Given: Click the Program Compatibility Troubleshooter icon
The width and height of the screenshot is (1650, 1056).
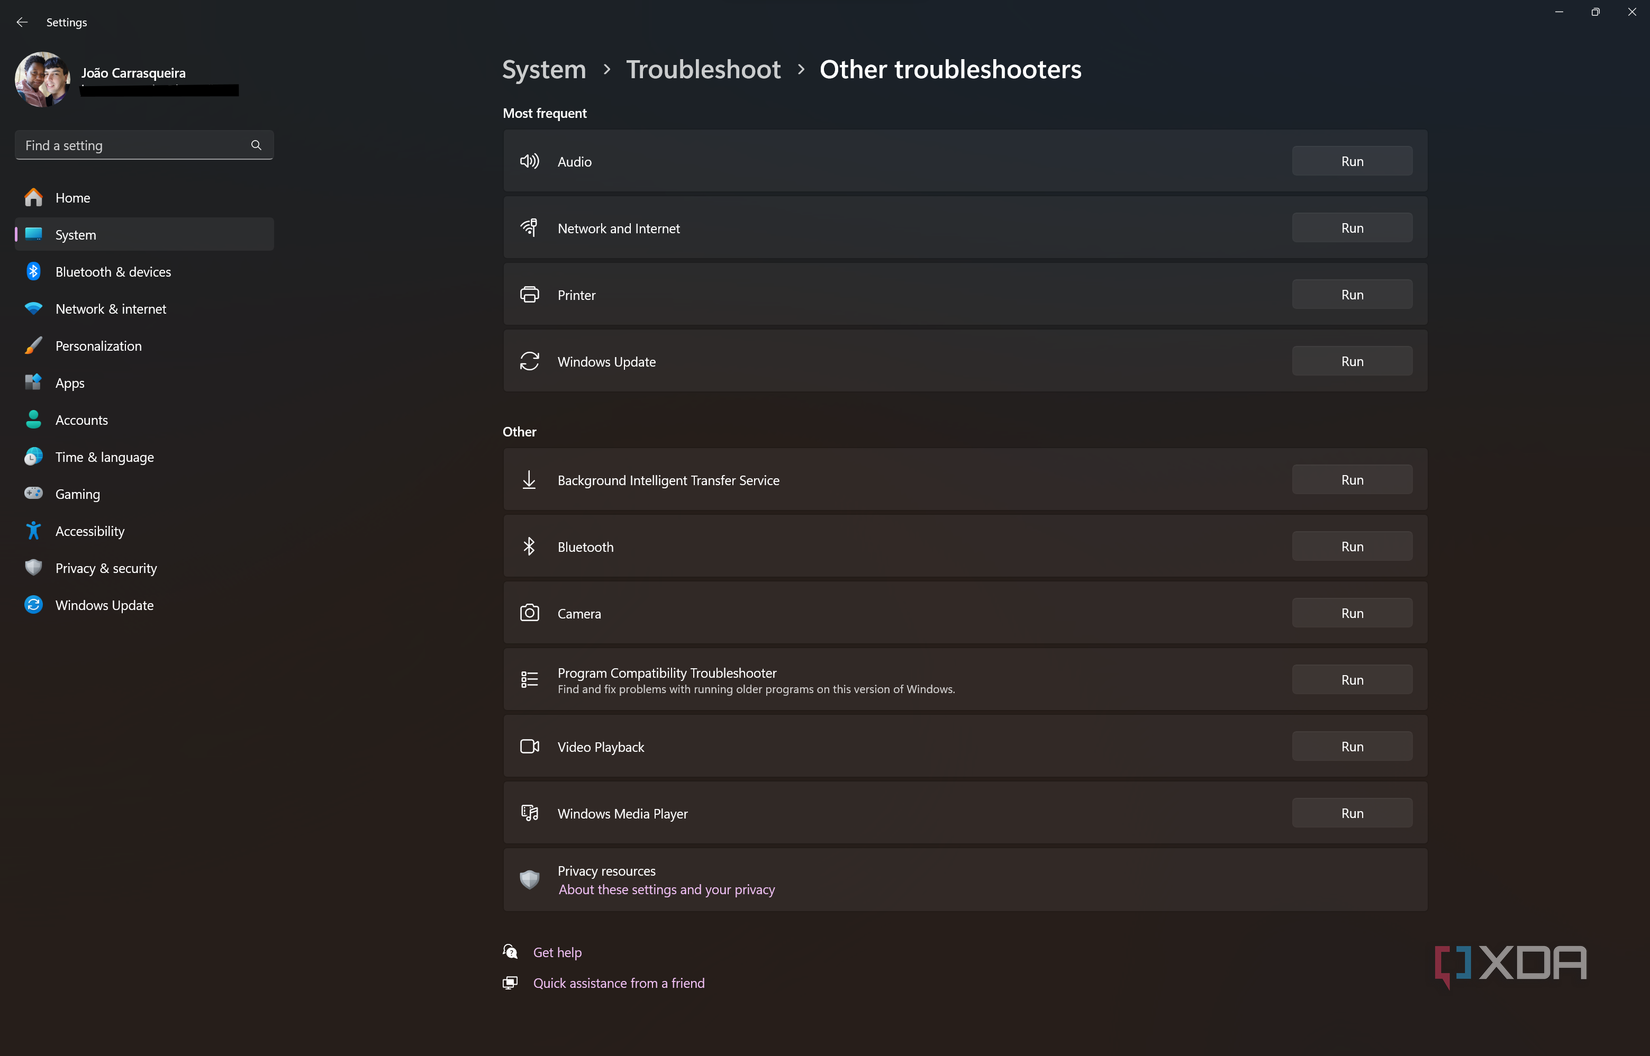Looking at the screenshot, I should pyautogui.click(x=530, y=680).
